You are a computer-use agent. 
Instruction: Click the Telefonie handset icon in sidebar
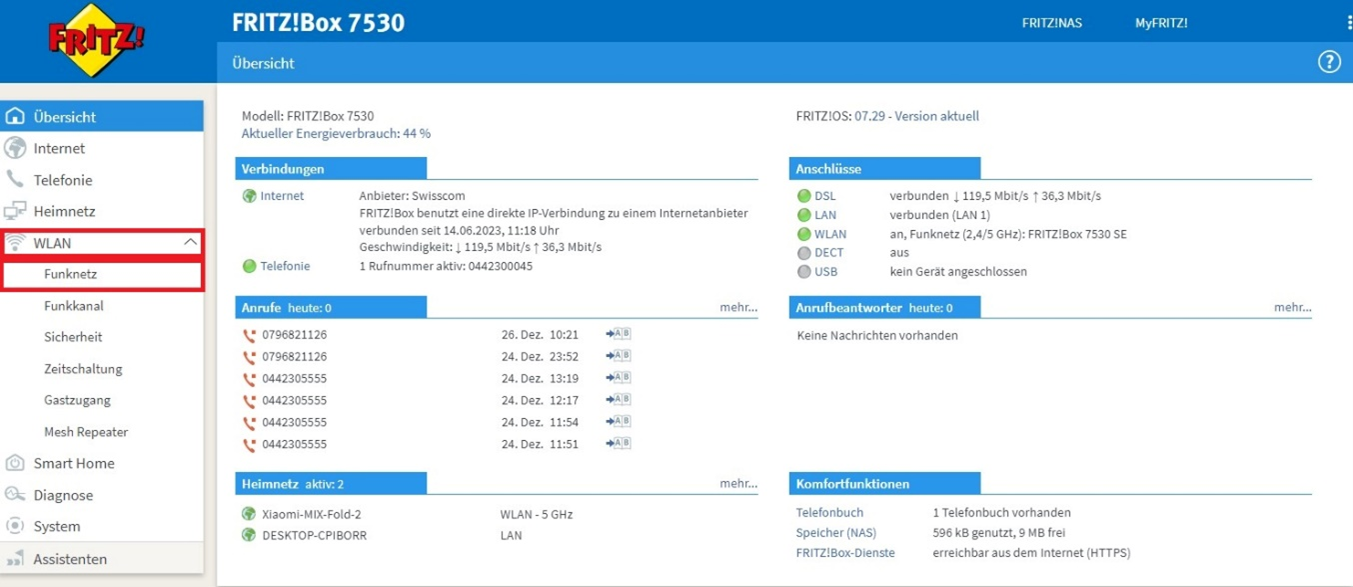click(x=15, y=180)
